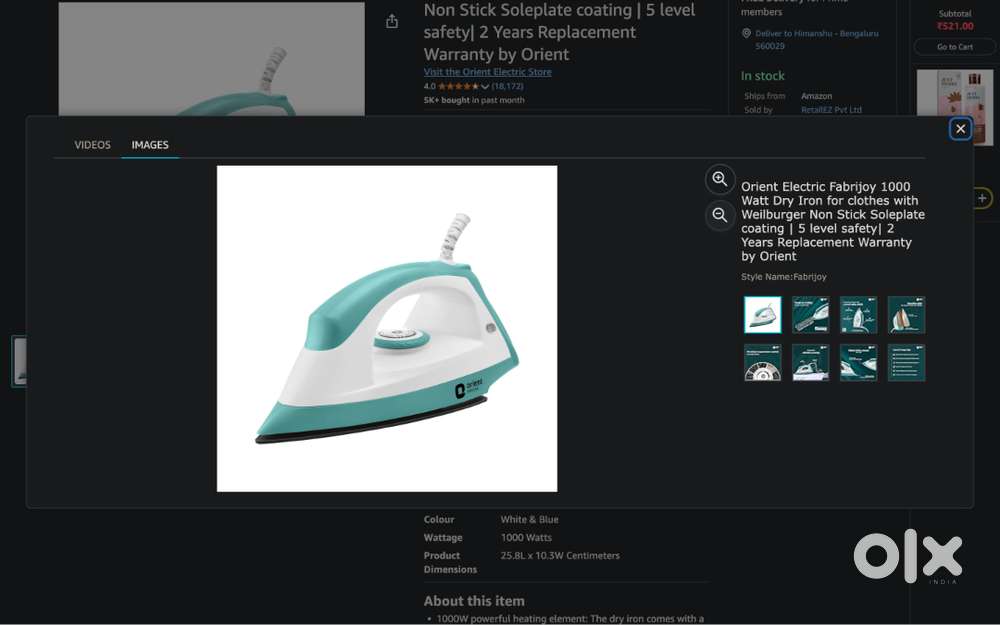Screen dimensions: 1000x625
Task: Select the IMAGES tab
Action: pyautogui.click(x=150, y=145)
